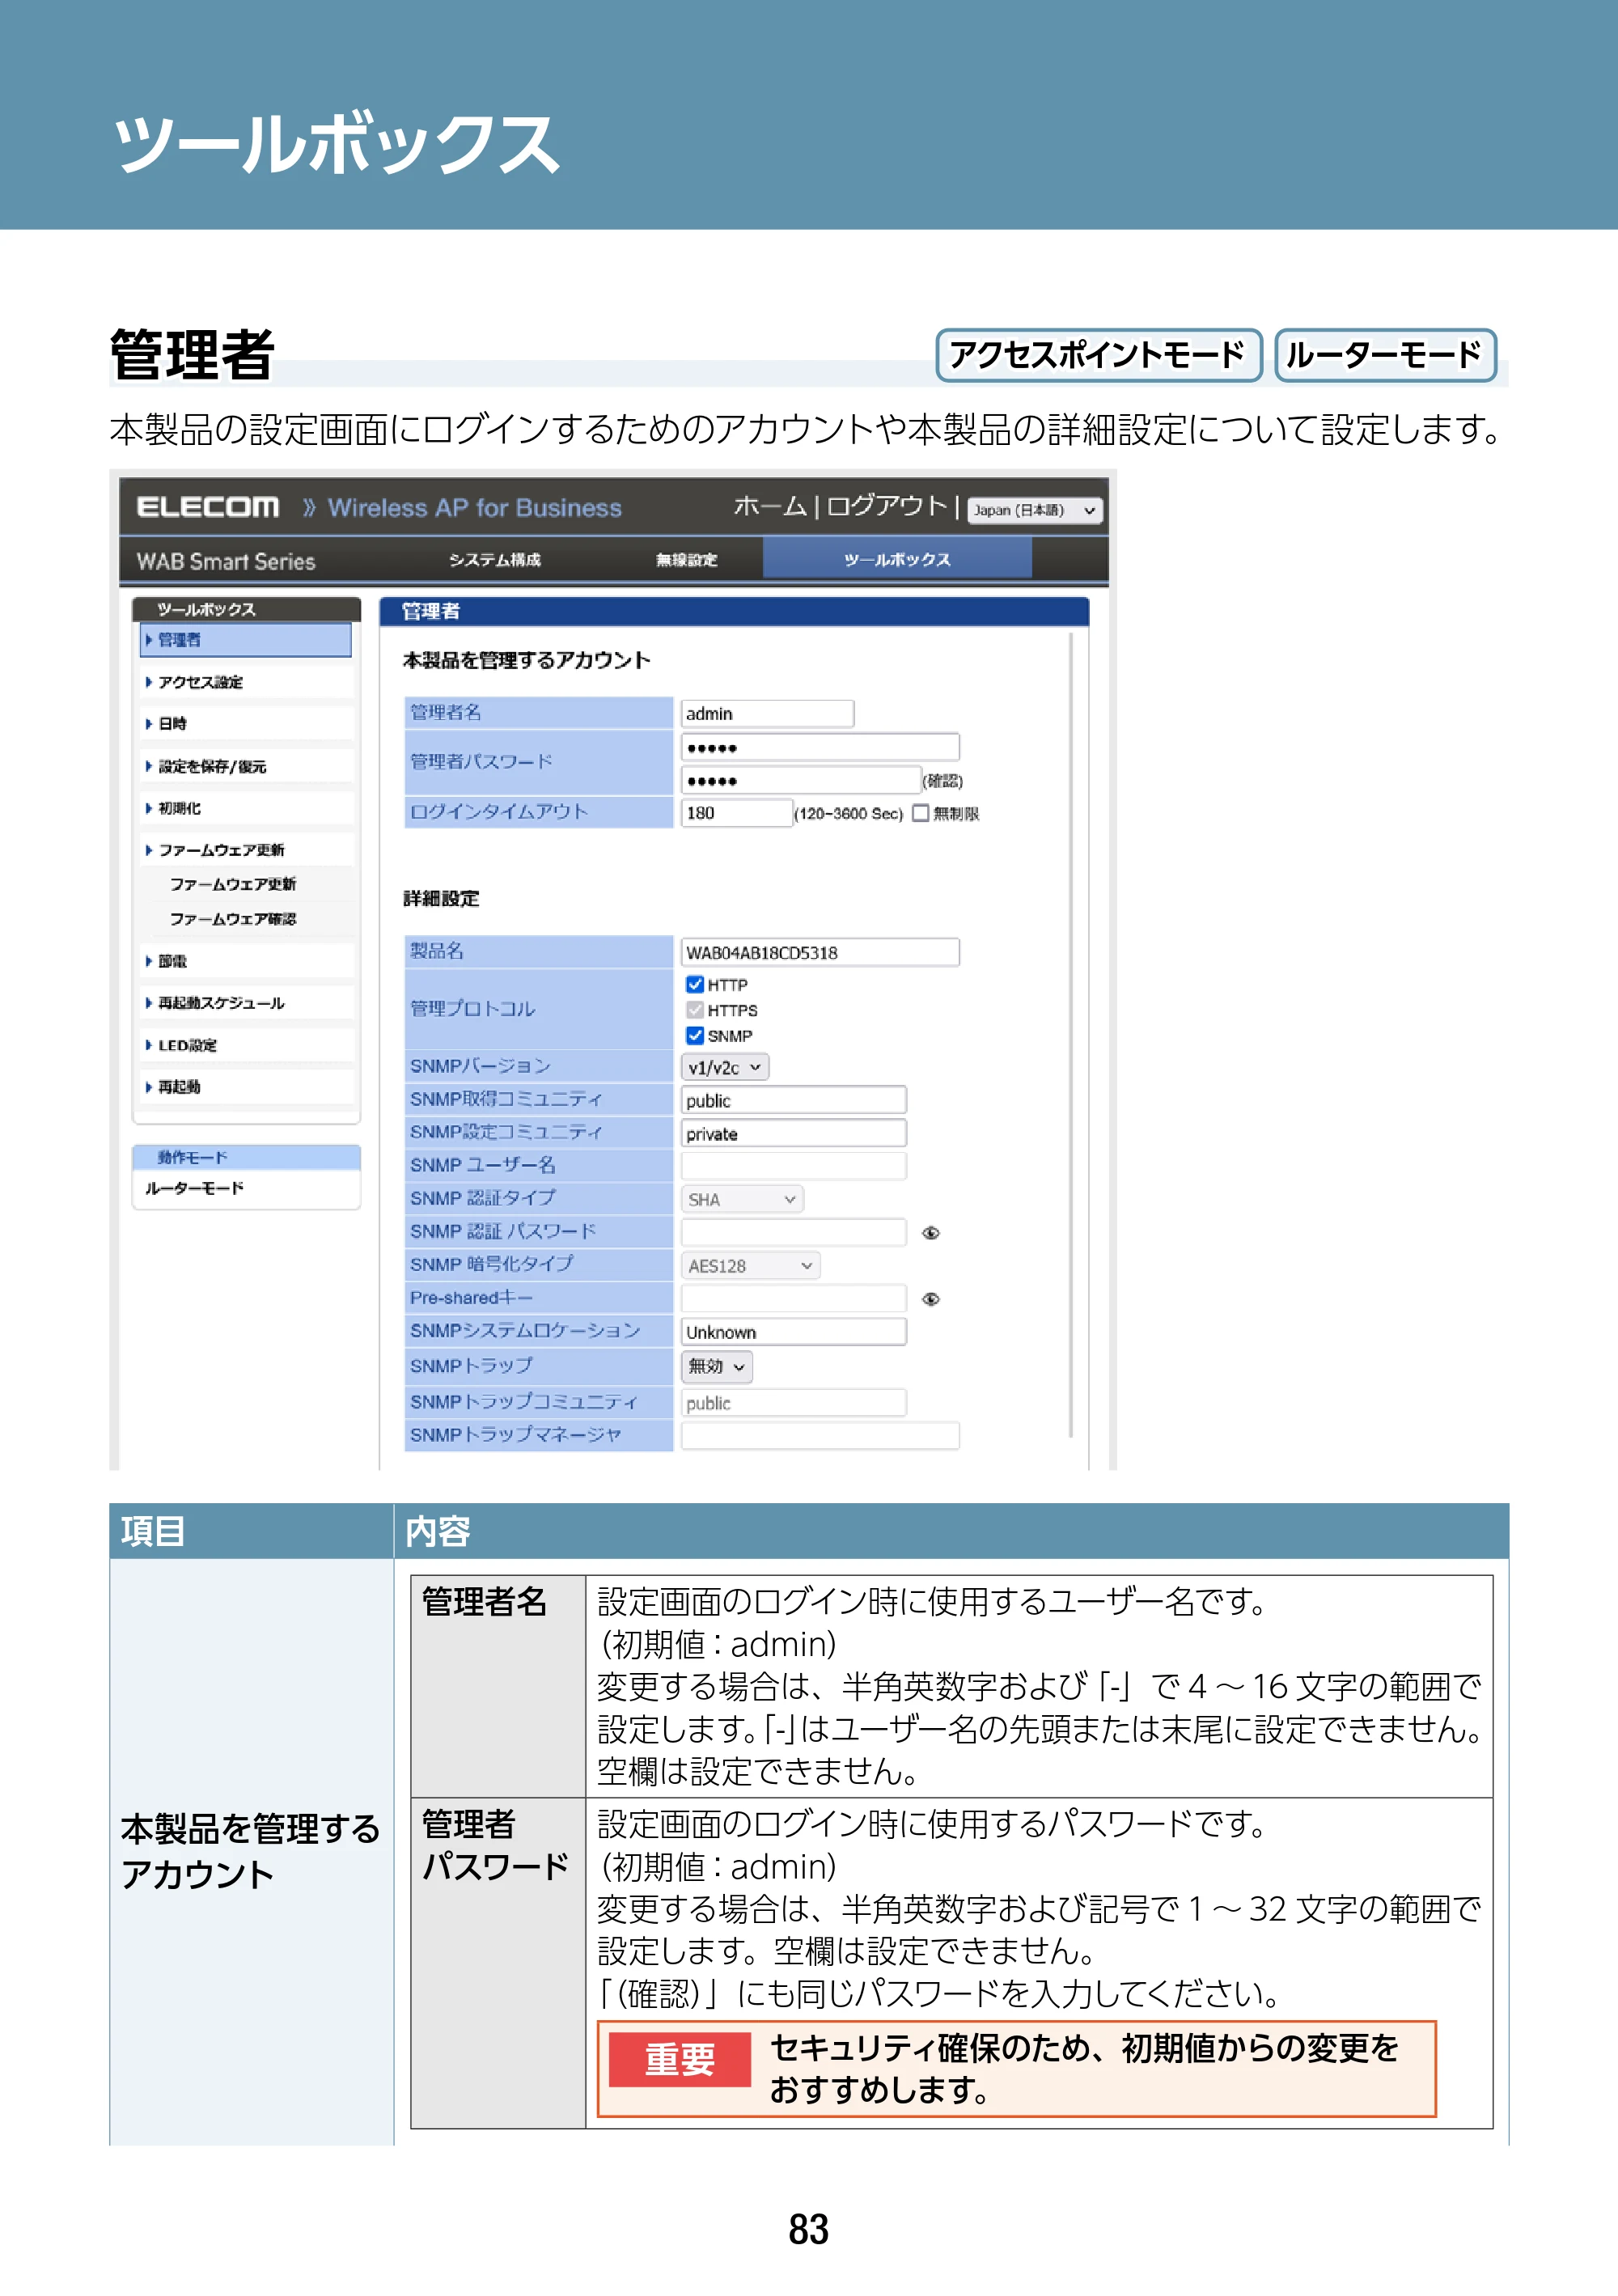Click the SNMP取得コミュニティ public field
This screenshot has width=1618, height=2296.
click(794, 1100)
